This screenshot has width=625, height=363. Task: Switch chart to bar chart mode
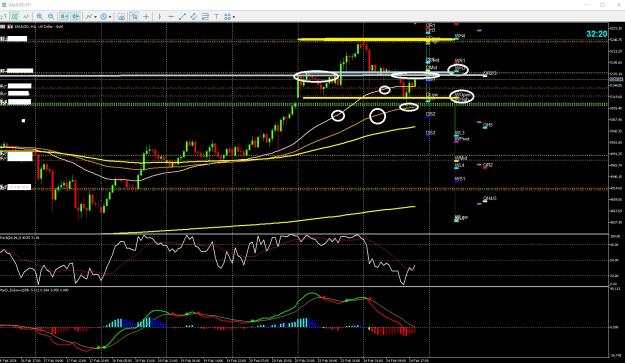[4, 17]
